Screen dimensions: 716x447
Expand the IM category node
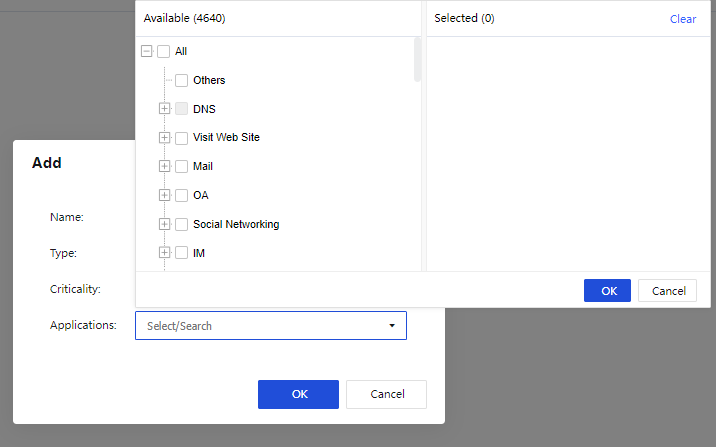[x=164, y=253]
